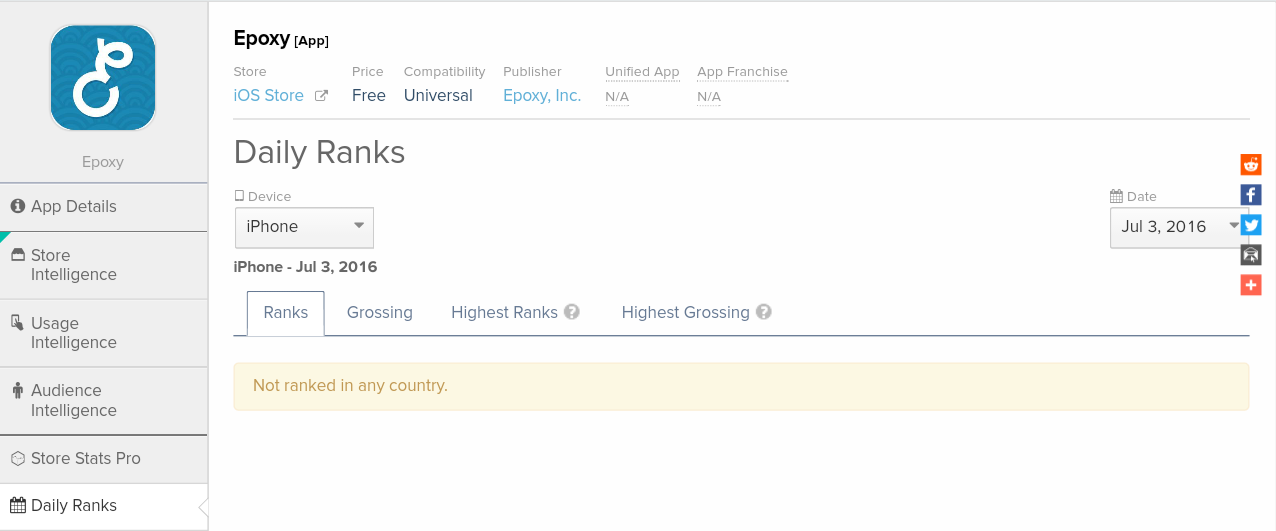Open the Jul 3, 2016 date dropdown
1276x531 pixels.
tap(1174, 227)
